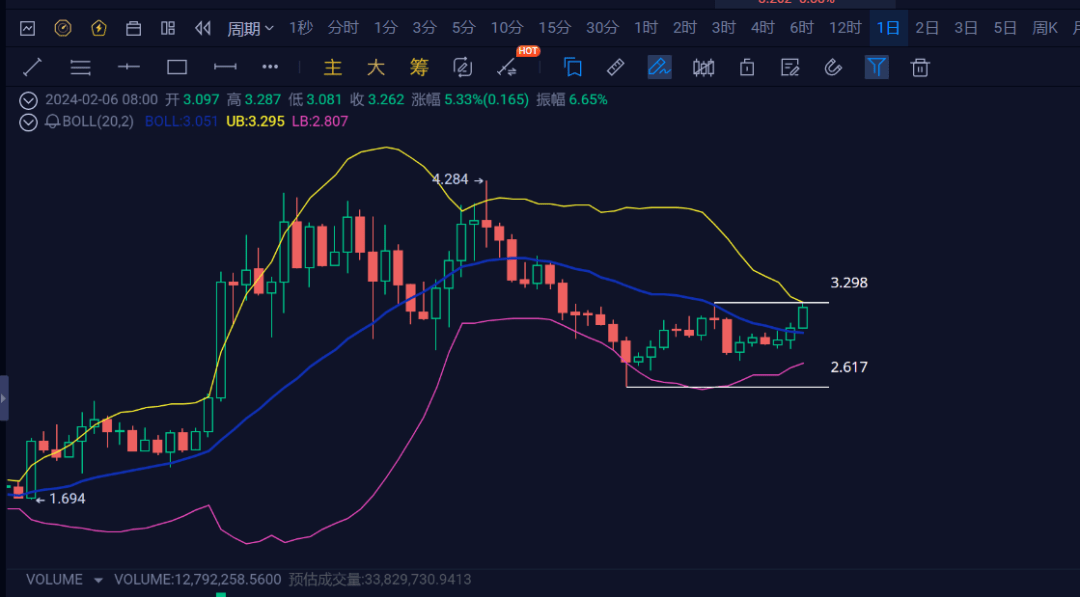Click the UB:3.295 upper band value
The width and height of the screenshot is (1080, 597).
point(256,121)
